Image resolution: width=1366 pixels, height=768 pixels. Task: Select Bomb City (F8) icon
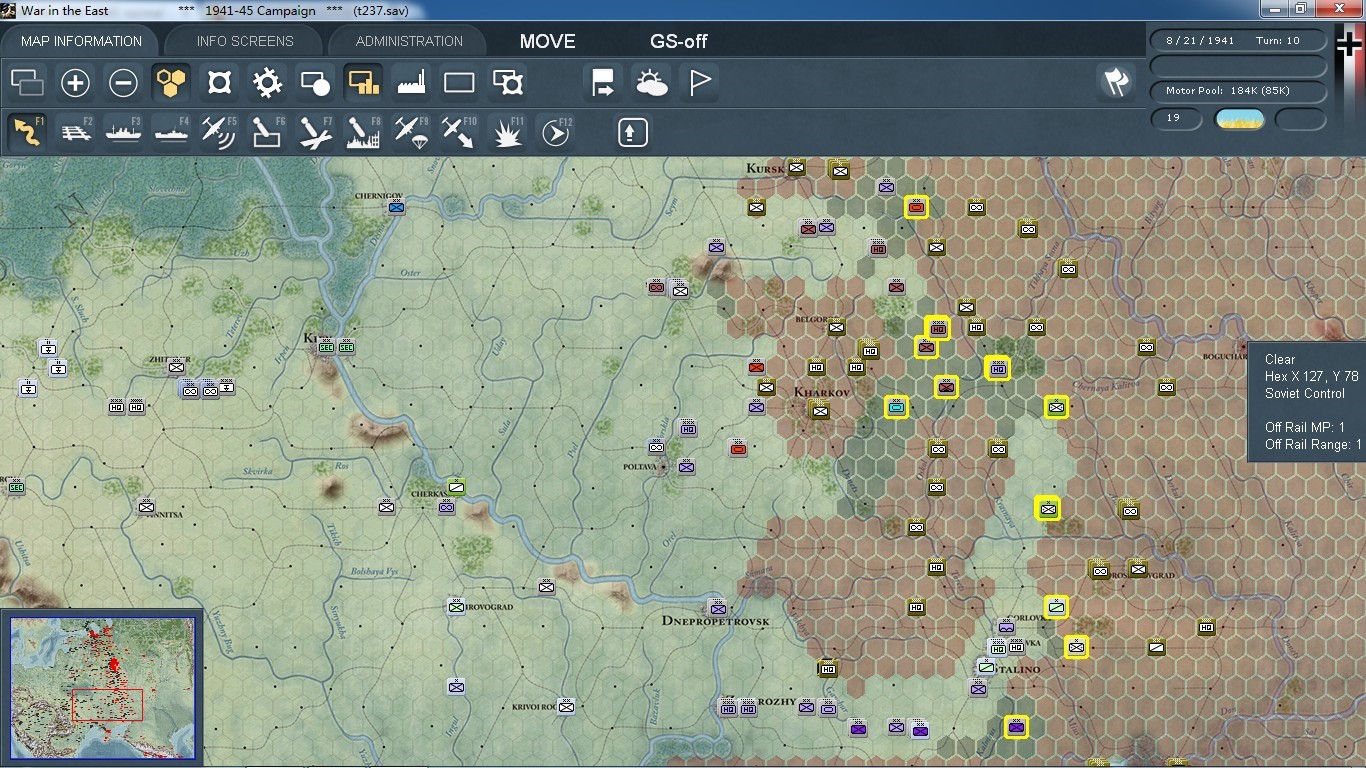[x=363, y=131]
